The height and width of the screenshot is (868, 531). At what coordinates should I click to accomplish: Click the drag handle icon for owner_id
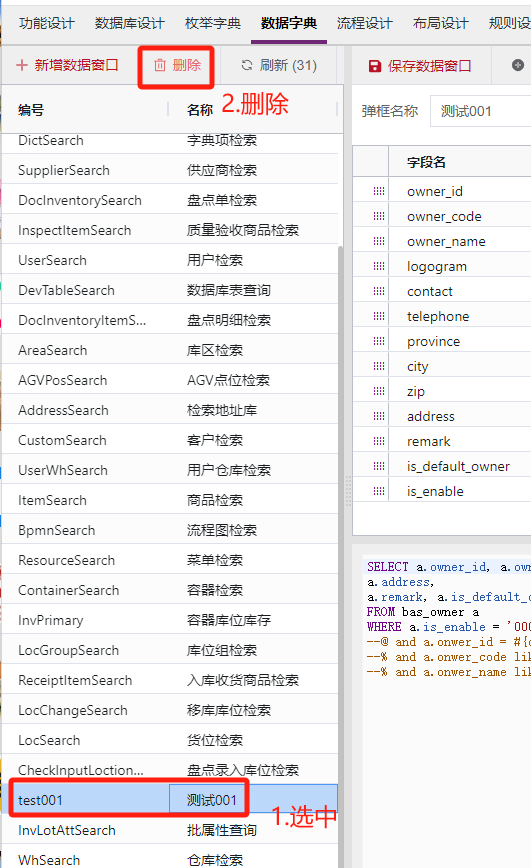tap(379, 191)
